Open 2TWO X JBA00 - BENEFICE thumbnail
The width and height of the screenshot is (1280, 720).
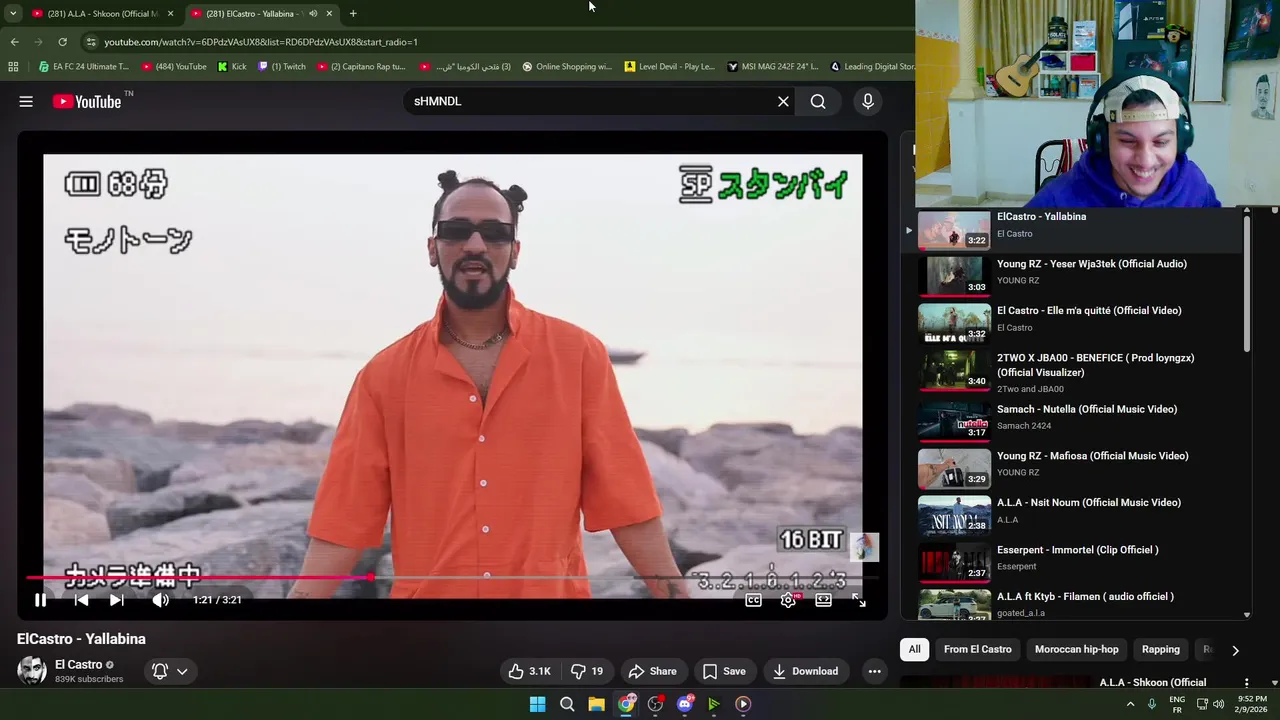(x=954, y=370)
